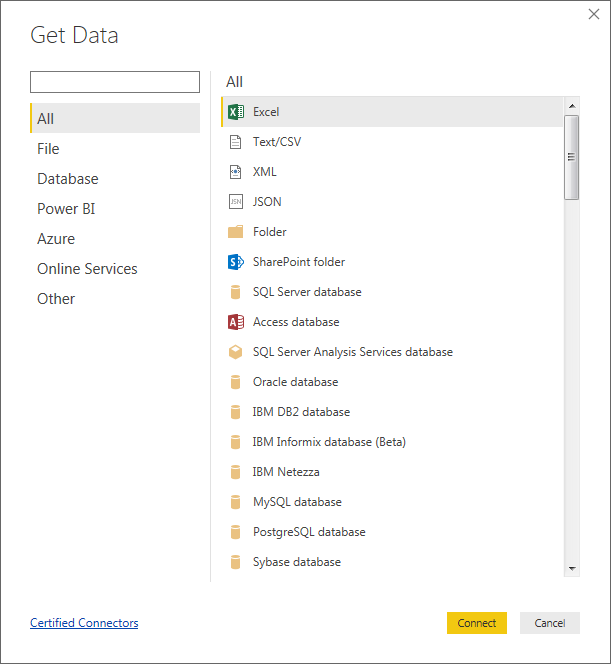This screenshot has height=664, width=611.
Task: Choose PostgreSQL database label
Action: tap(309, 532)
